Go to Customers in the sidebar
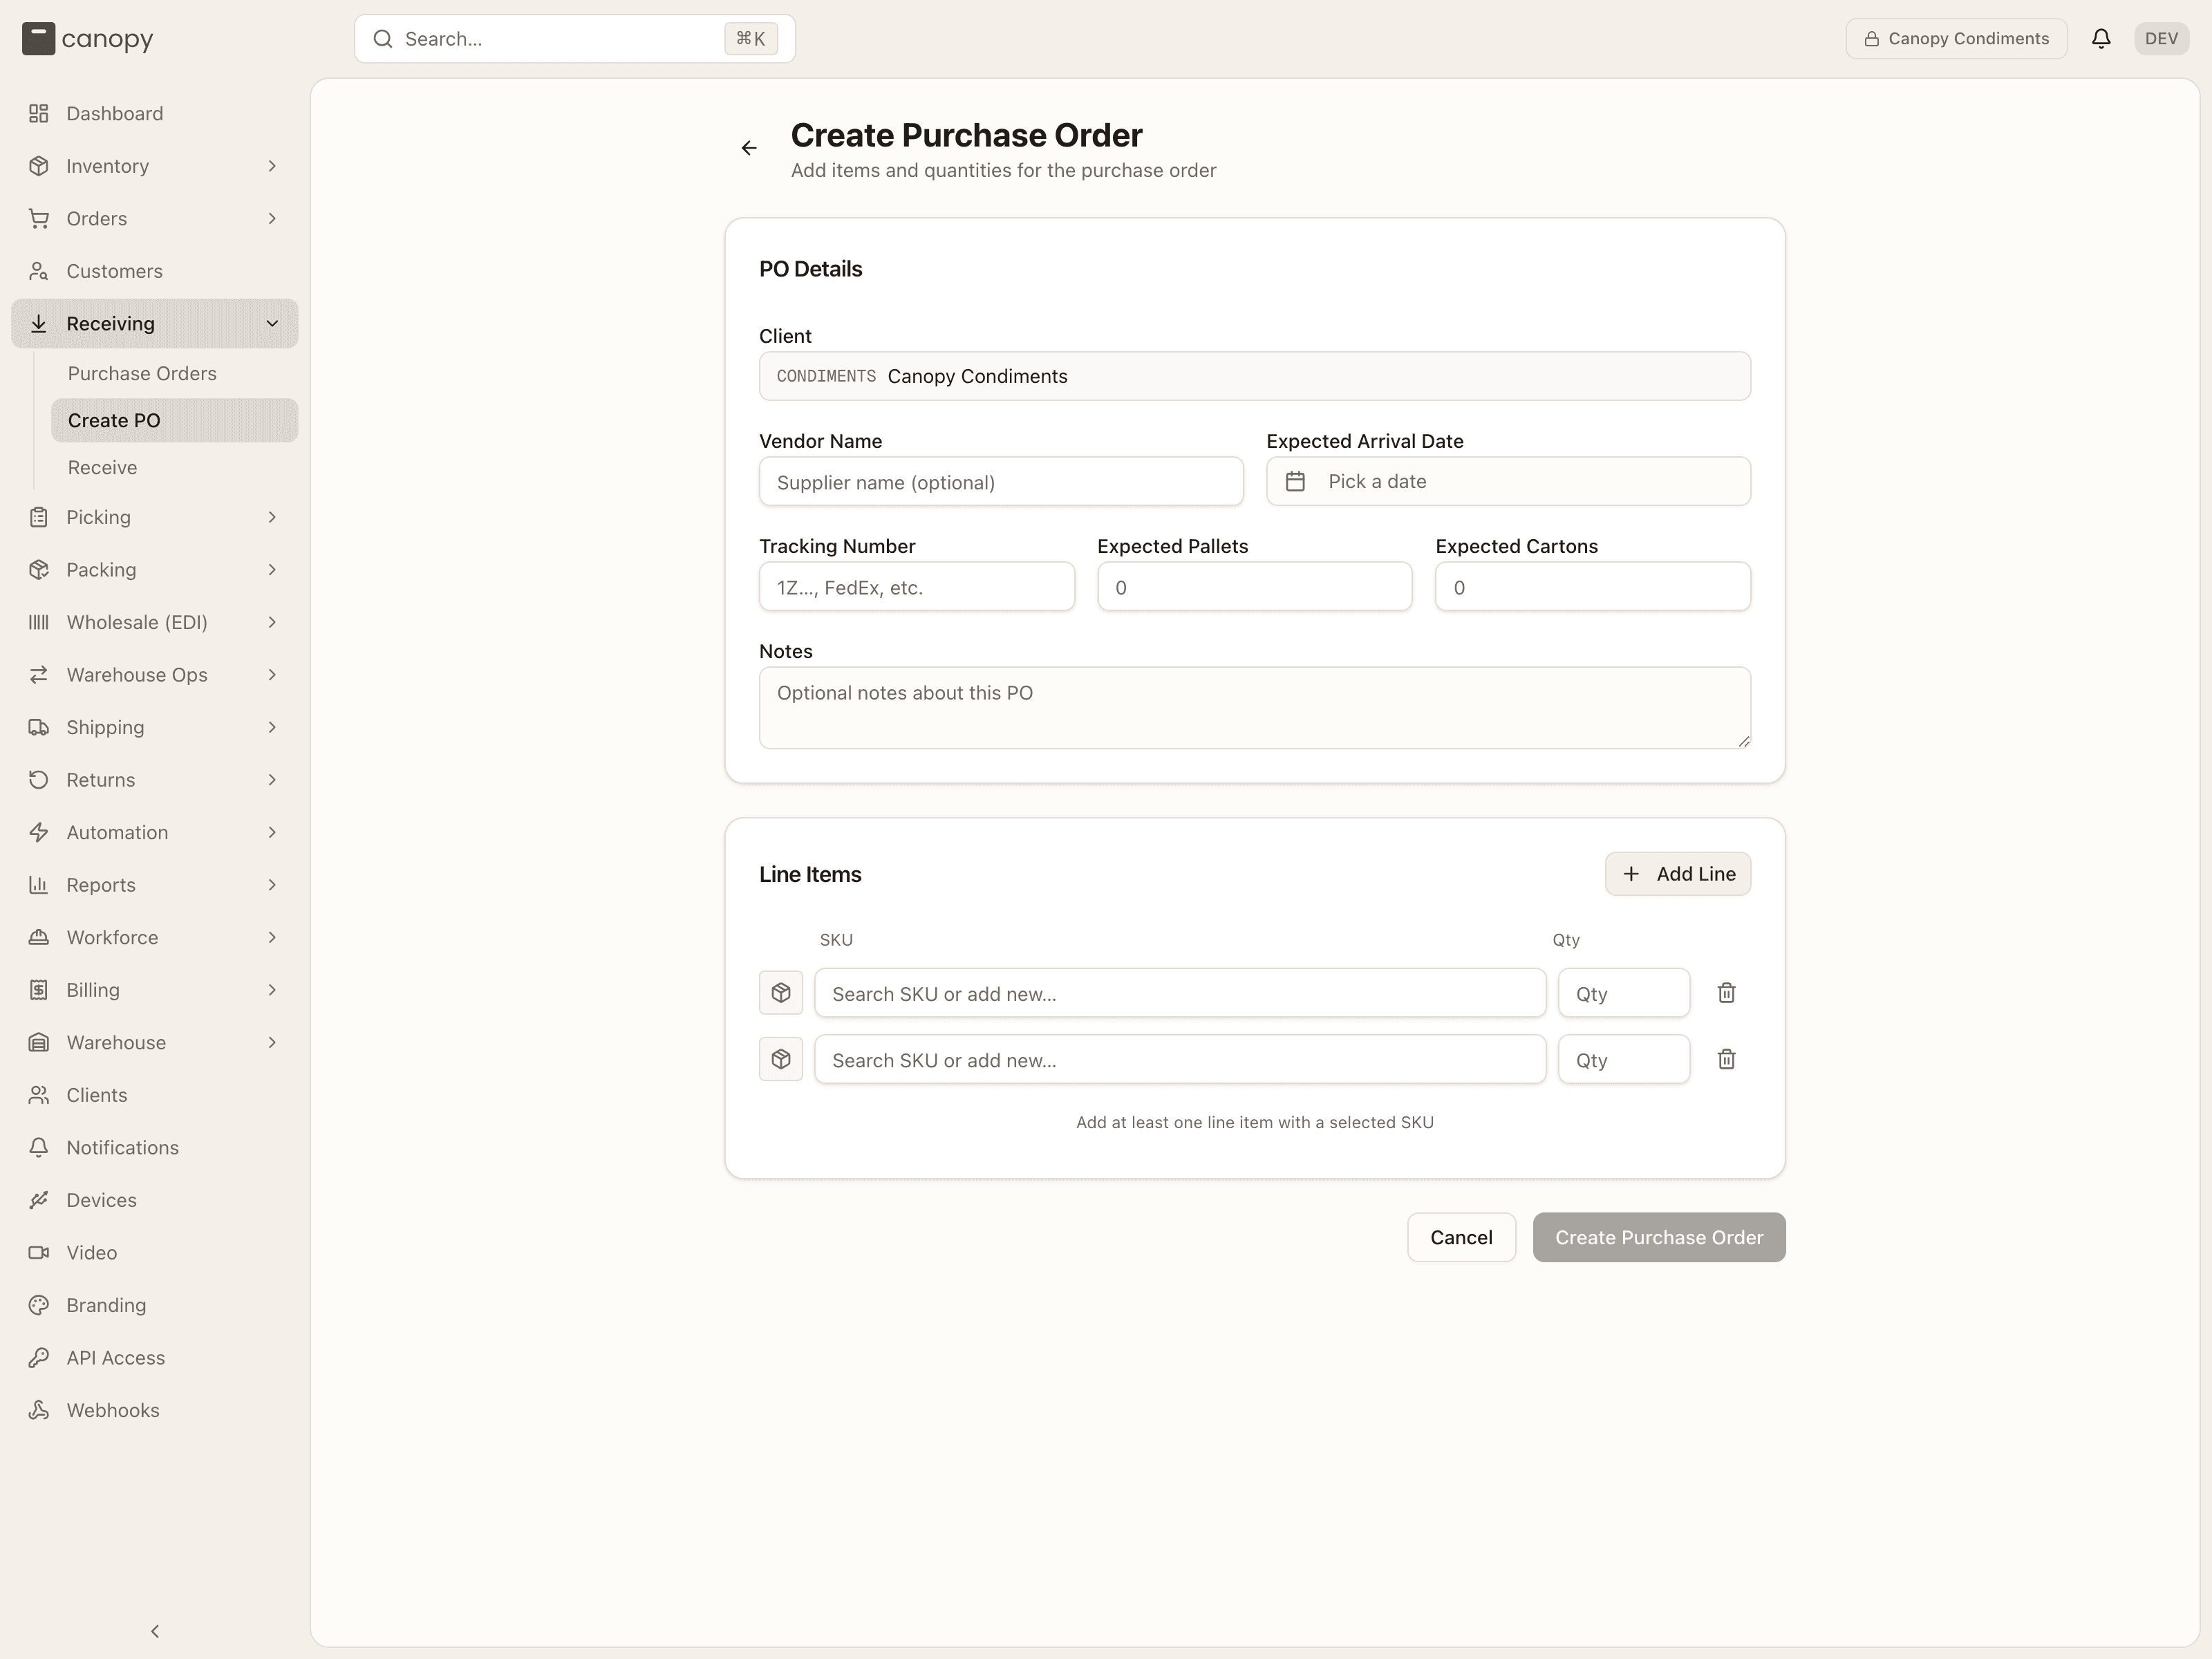Viewport: 2212px width, 1659px height. point(155,271)
